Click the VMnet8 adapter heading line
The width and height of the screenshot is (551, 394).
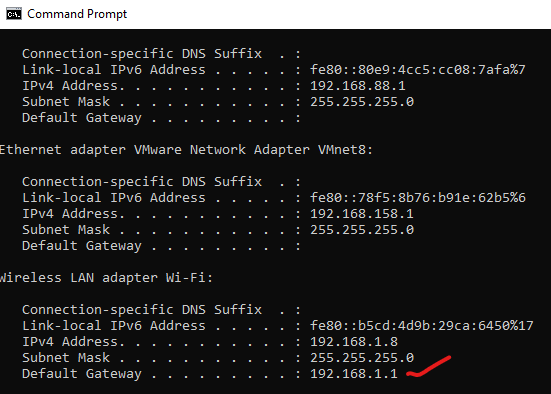pyautogui.click(x=186, y=150)
